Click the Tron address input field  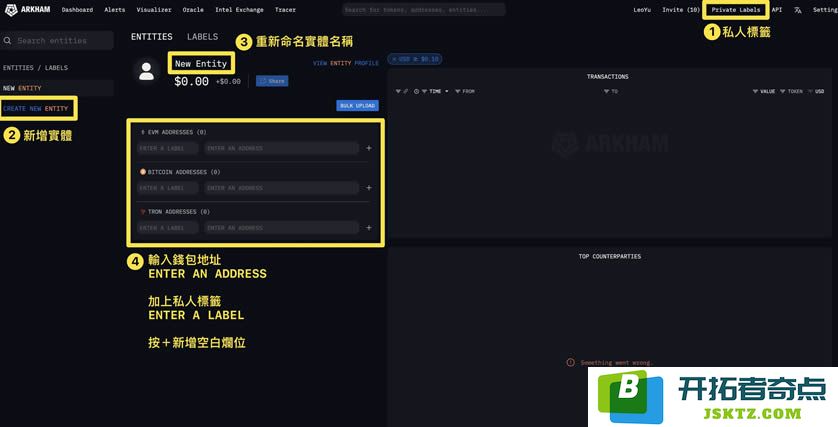[282, 228]
